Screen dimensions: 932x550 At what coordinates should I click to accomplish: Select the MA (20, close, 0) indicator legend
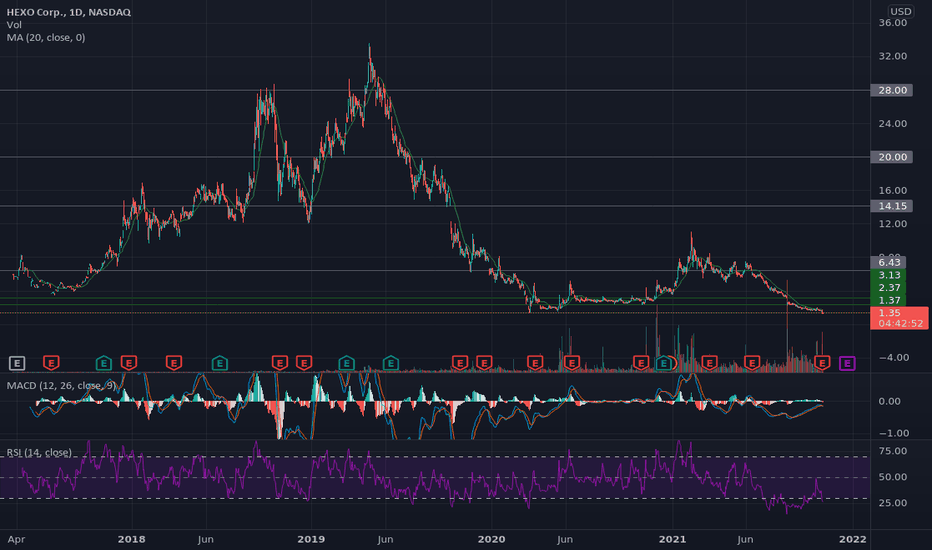(46, 37)
